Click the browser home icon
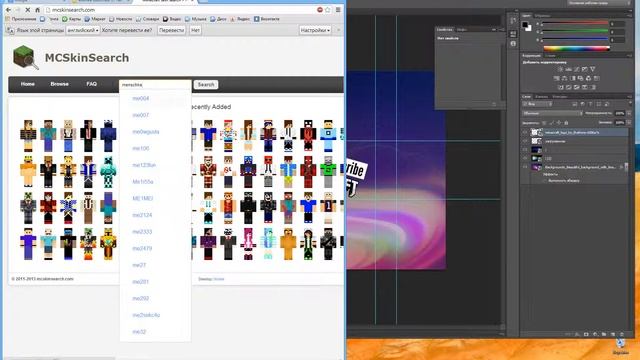The height and width of the screenshot is (360, 640). pyautogui.click(x=38, y=10)
